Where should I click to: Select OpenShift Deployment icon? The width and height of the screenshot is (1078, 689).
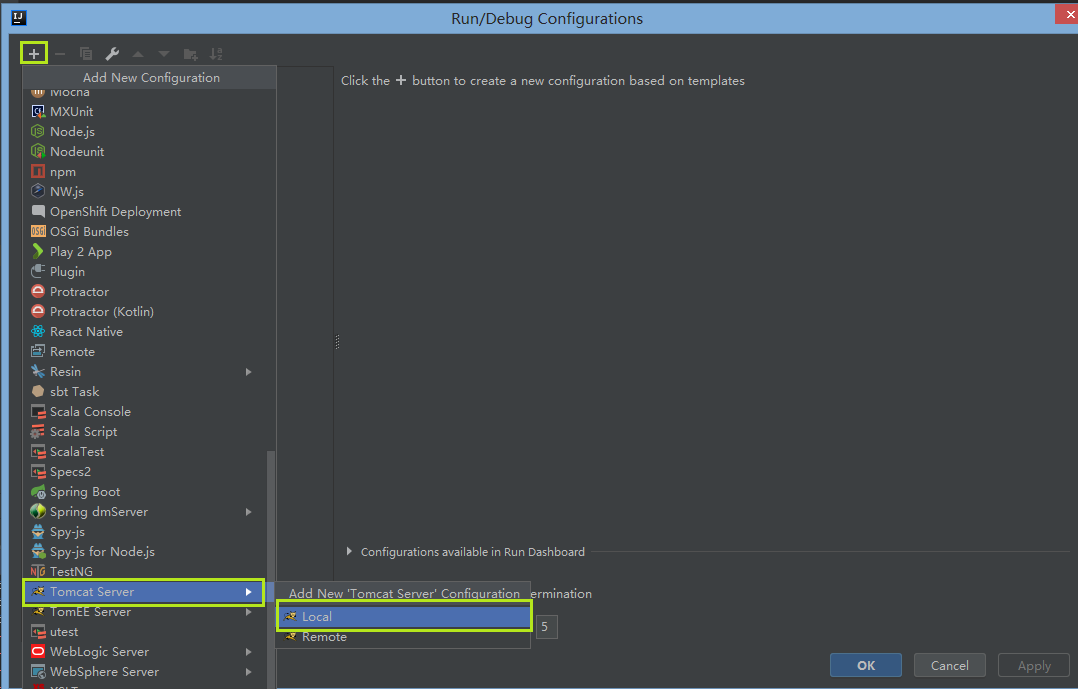[x=38, y=211]
